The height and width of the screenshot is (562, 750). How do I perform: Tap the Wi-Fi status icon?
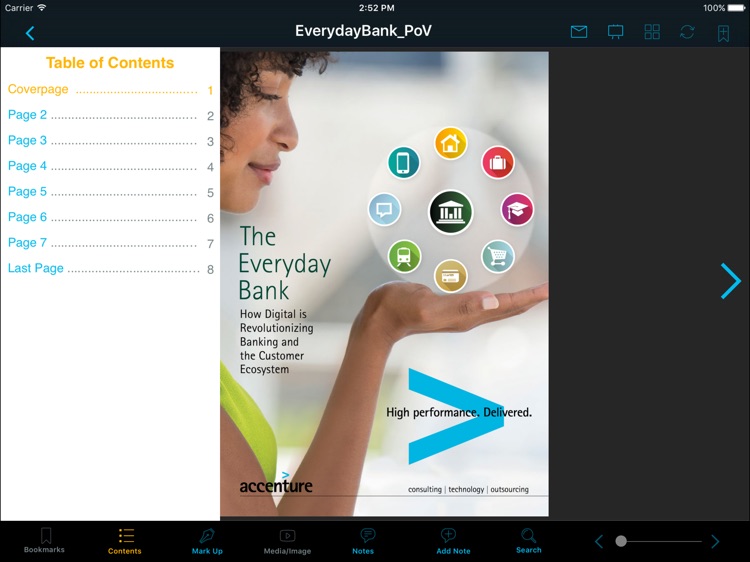coord(42,8)
